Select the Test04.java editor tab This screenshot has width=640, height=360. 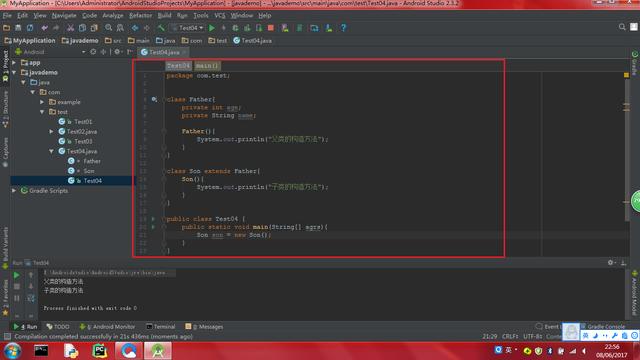pyautogui.click(x=163, y=52)
